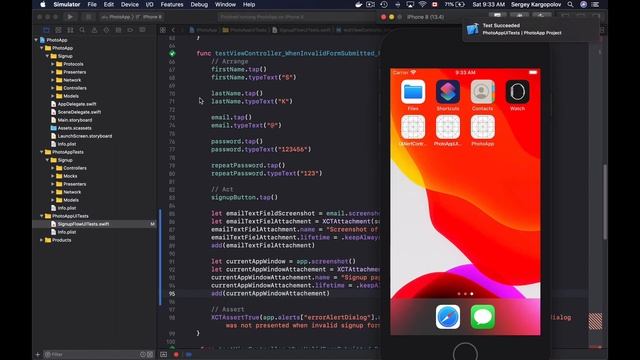Expand the Mocks folder
Screen dimensions: 640x360
(x=53, y=176)
